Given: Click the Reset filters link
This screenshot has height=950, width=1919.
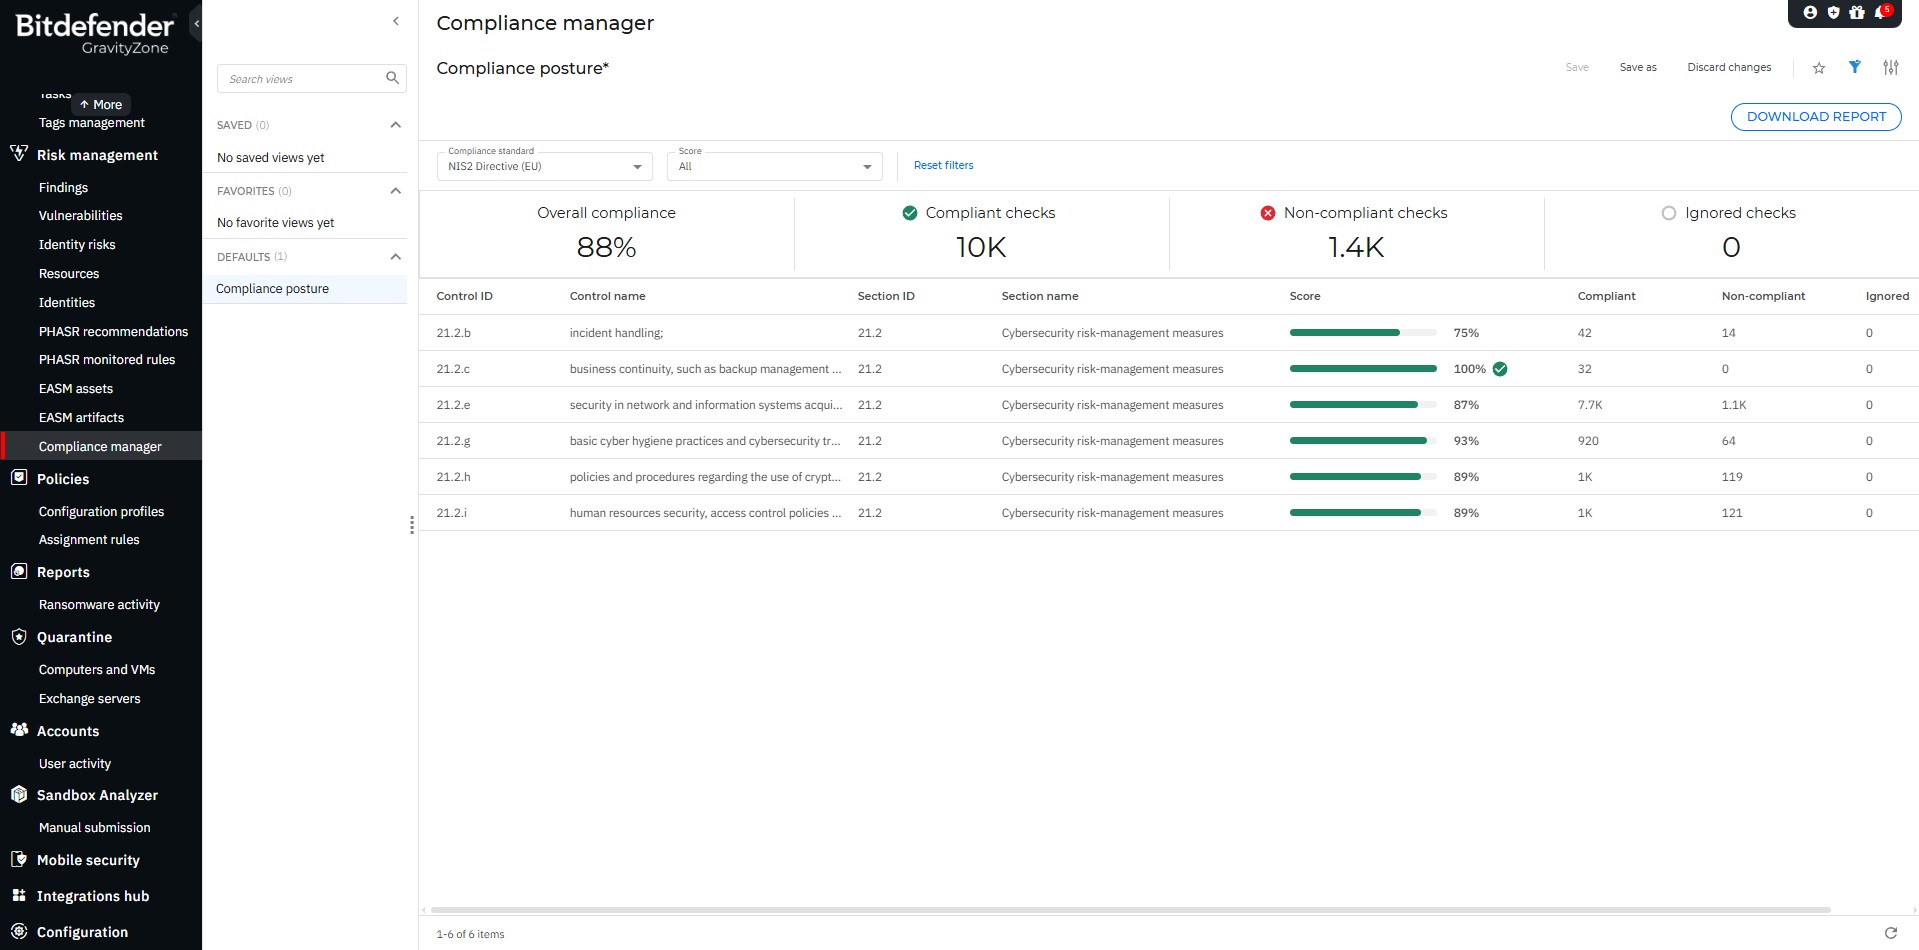Looking at the screenshot, I should pos(943,166).
